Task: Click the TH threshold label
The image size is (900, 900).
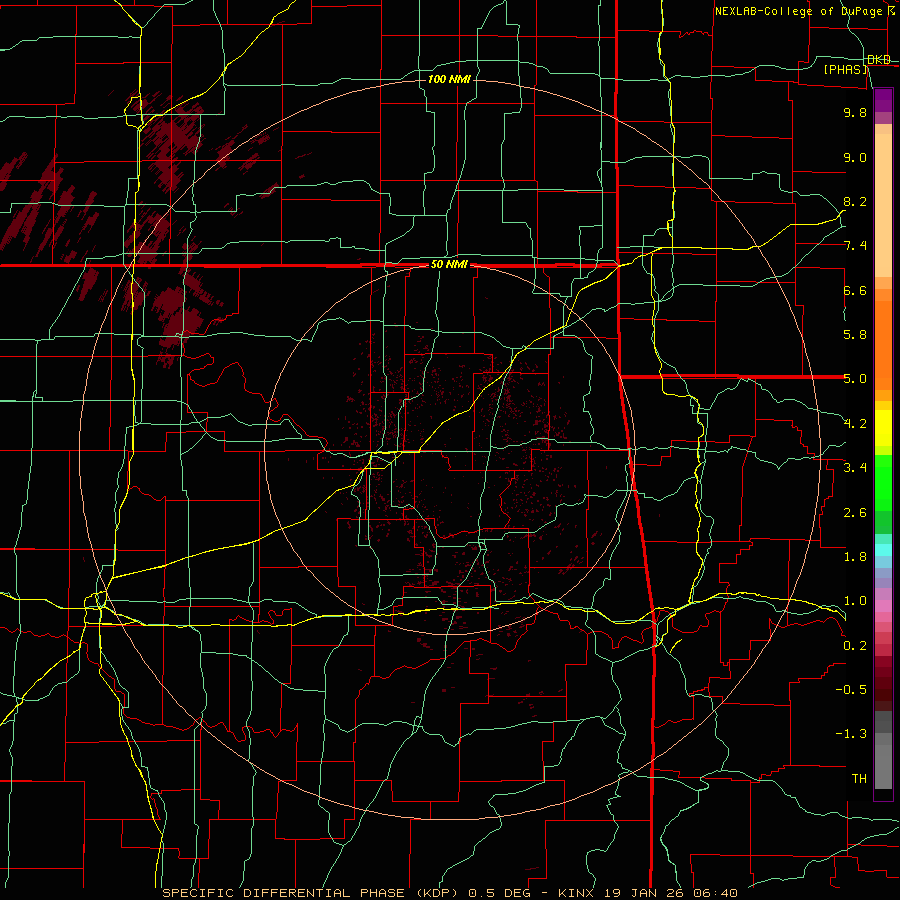Action: (859, 779)
